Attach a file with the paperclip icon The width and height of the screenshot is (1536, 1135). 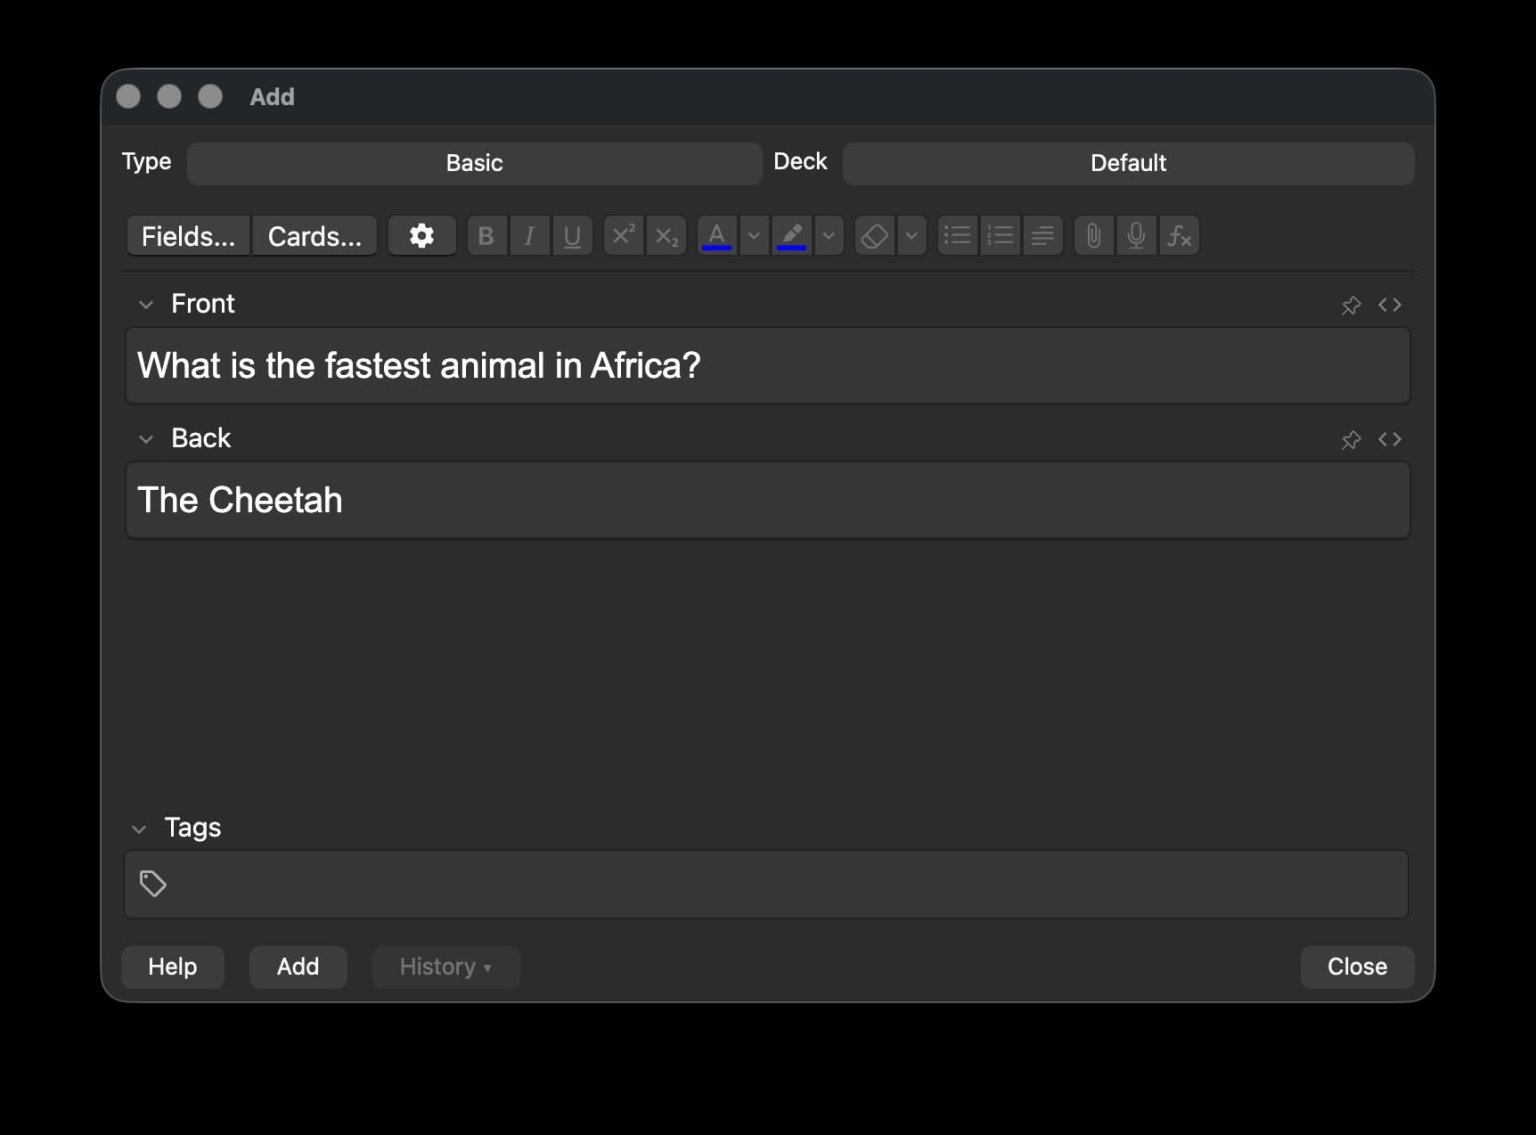click(1094, 236)
